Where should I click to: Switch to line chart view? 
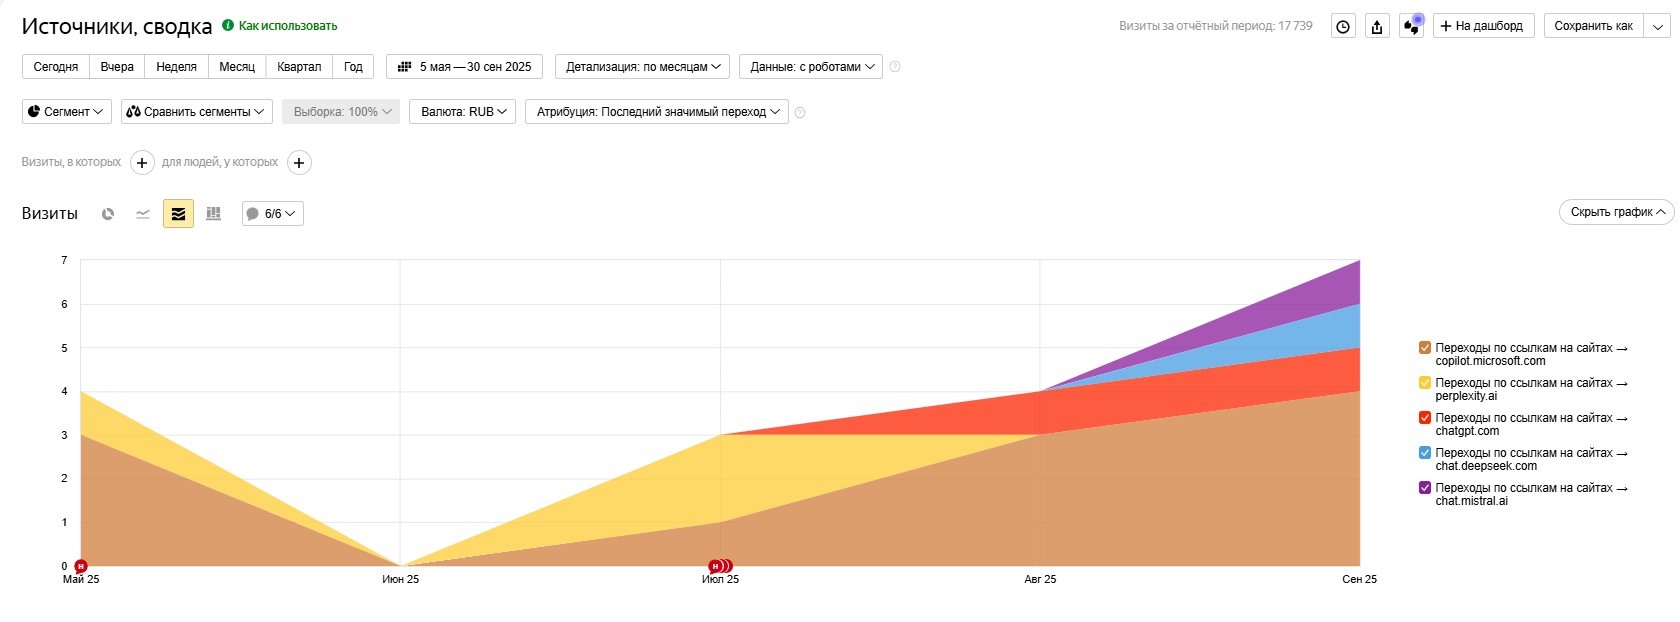[143, 214]
